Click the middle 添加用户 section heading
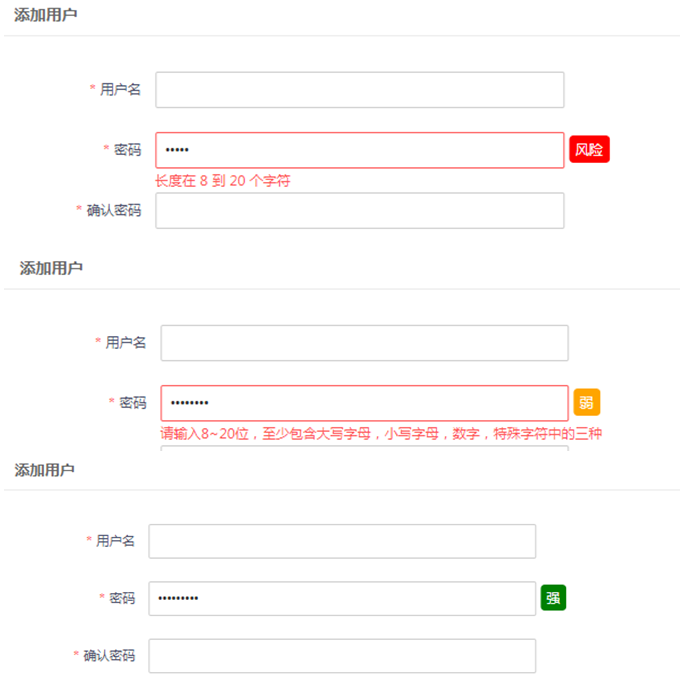The height and width of the screenshot is (685, 680). [x=51, y=268]
